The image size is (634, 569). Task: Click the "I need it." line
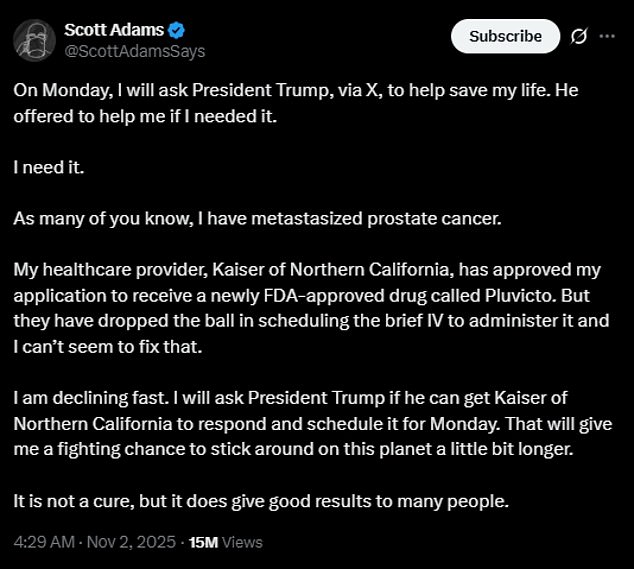48,166
